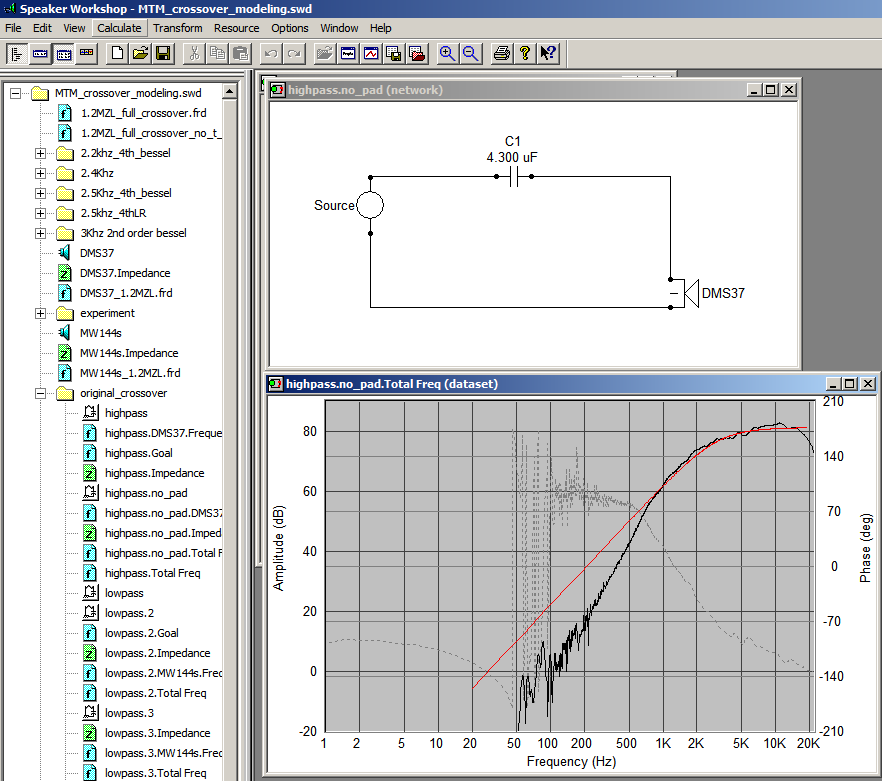This screenshot has width=882, height=781.
Task: Open the View menu
Action: 74,28
